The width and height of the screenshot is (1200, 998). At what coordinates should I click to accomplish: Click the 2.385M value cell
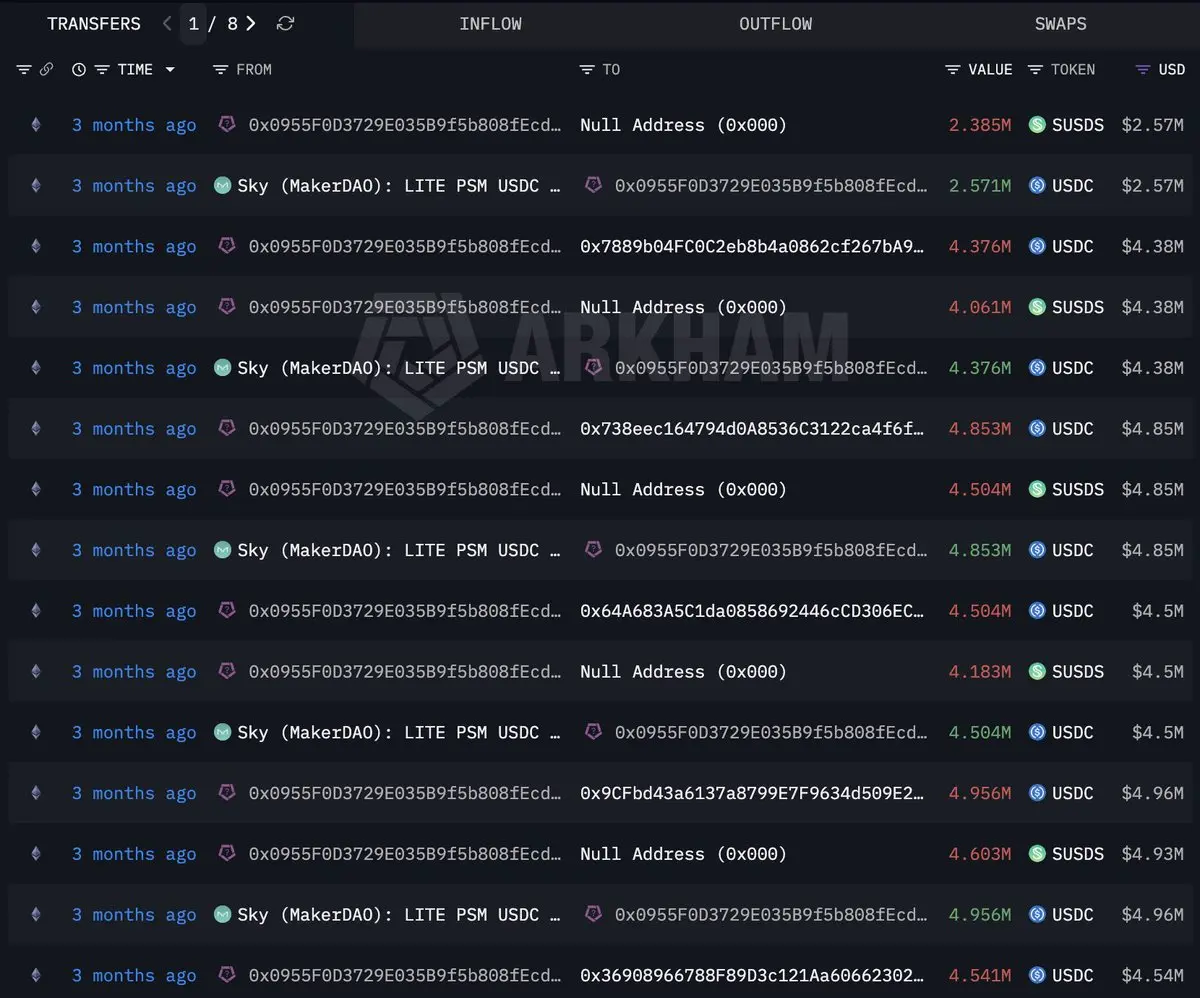click(x=980, y=125)
